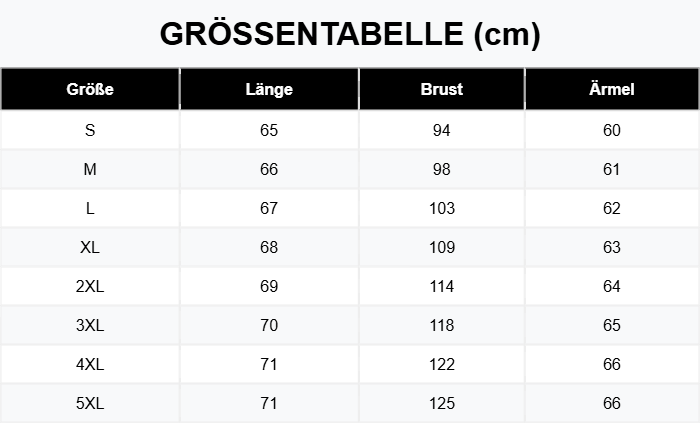Select the 4XL size cell
The width and height of the screenshot is (700, 423).
click(90, 365)
